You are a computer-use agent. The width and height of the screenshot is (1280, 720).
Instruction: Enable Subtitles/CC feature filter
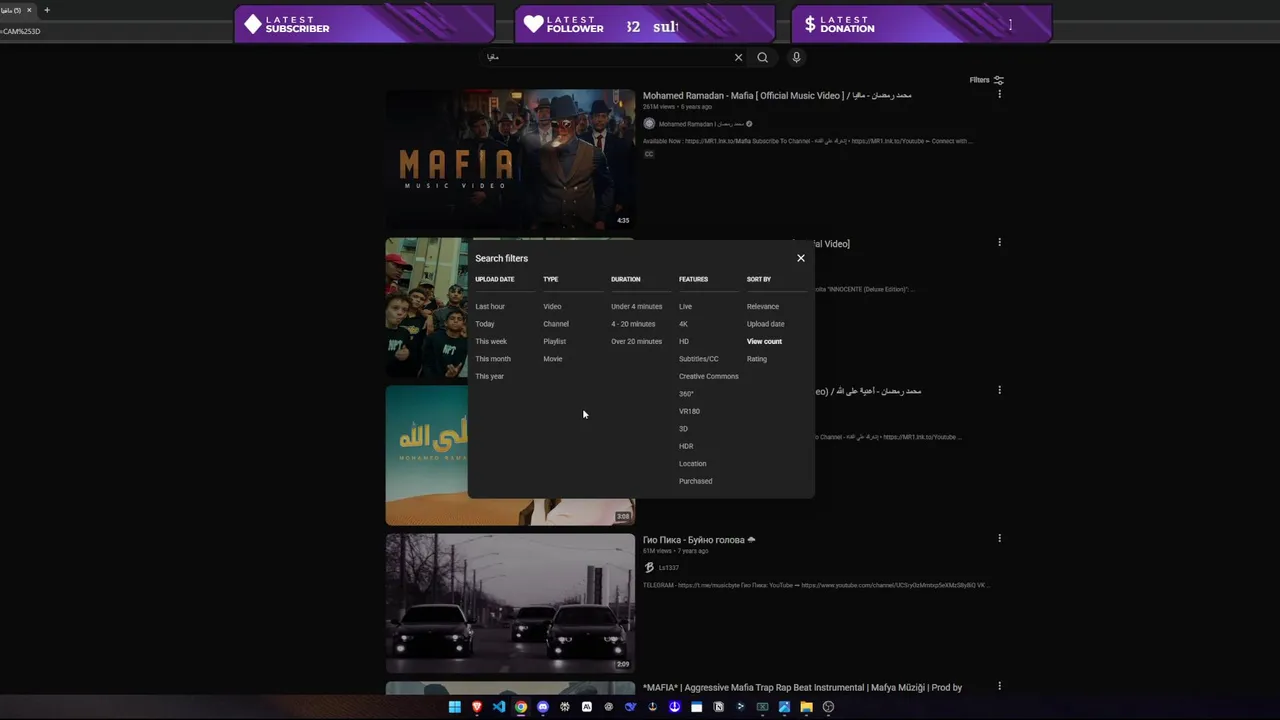point(698,359)
